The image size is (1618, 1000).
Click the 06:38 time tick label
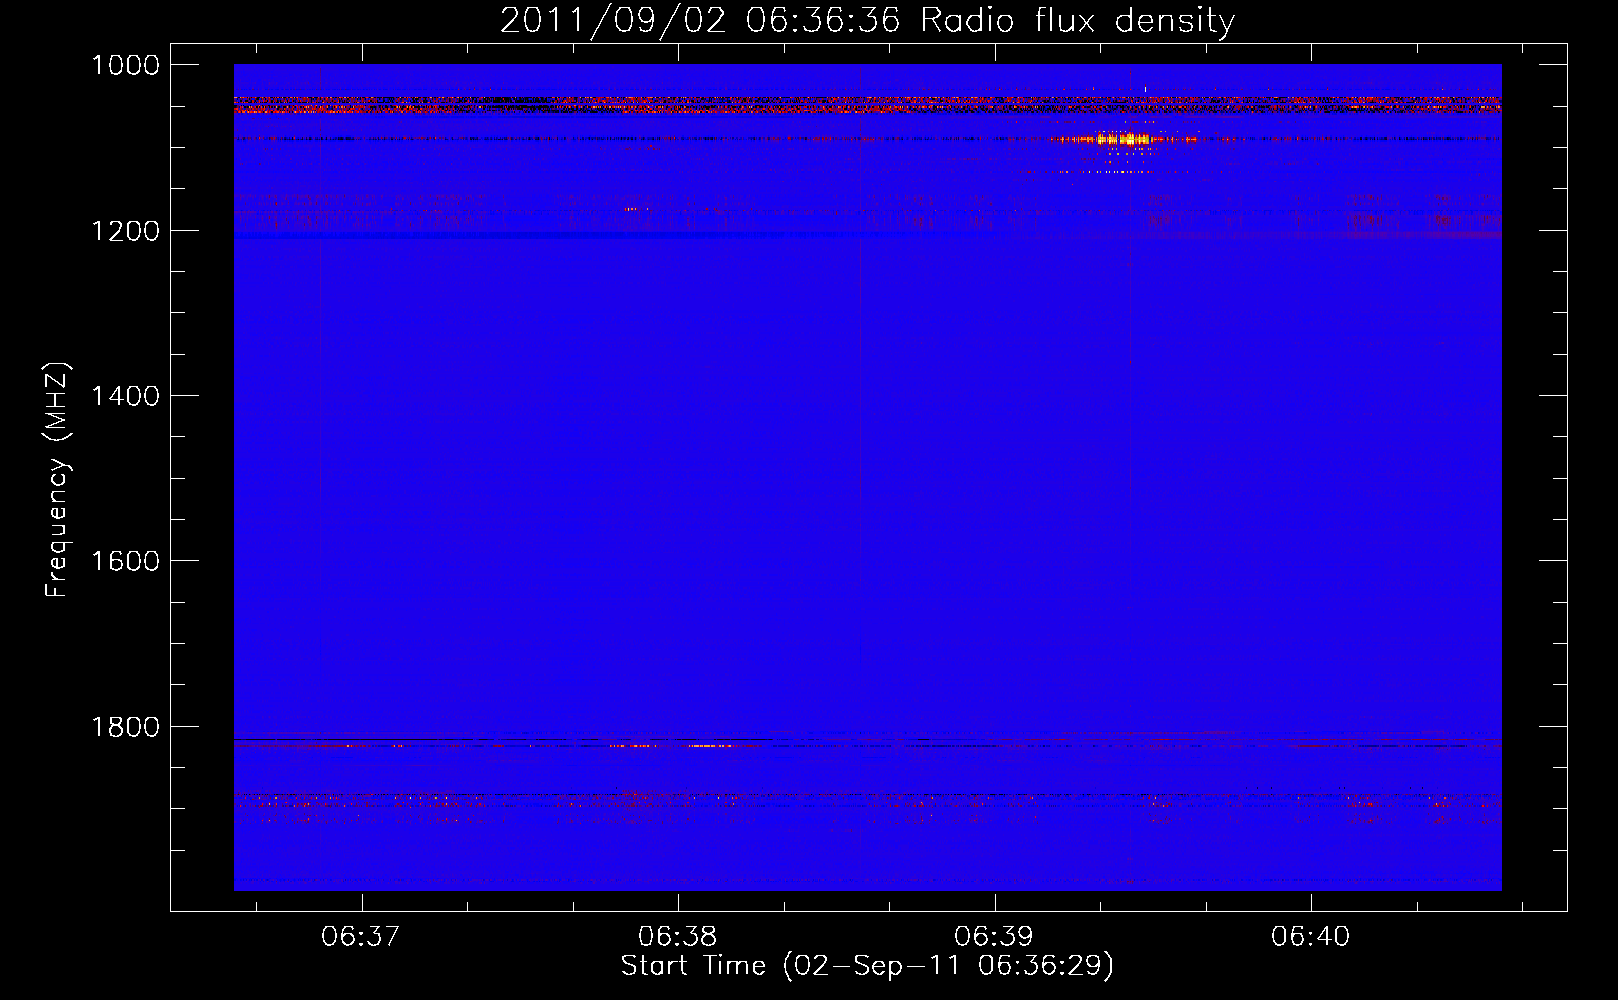678,936
